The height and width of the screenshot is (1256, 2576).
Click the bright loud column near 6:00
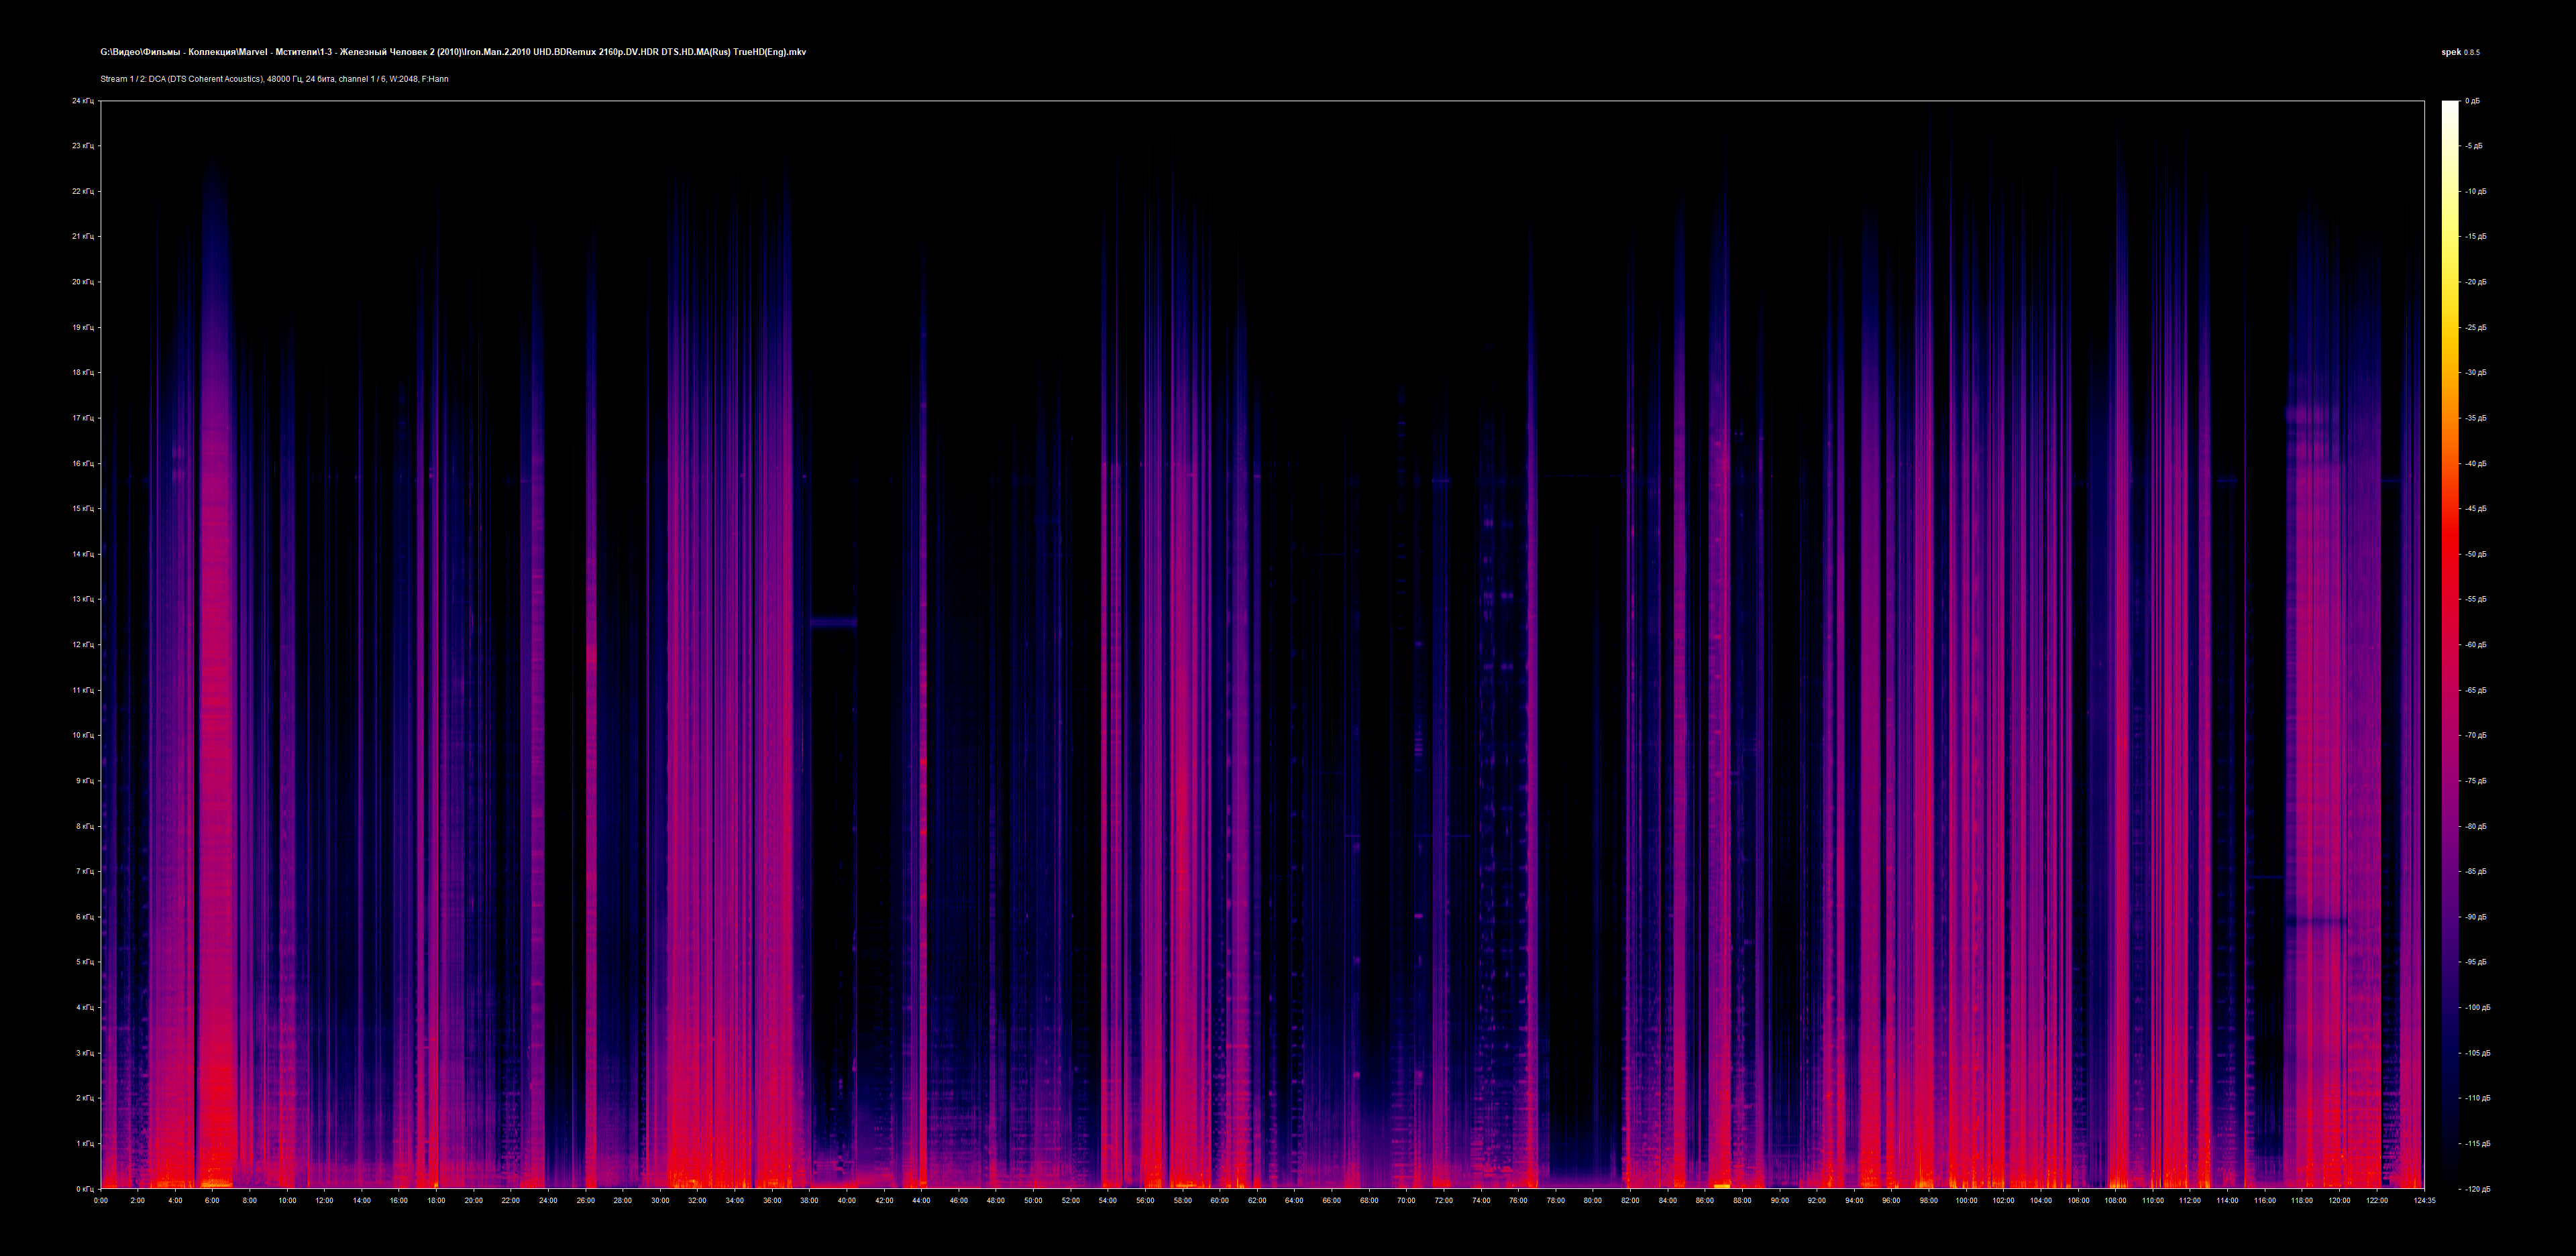[215, 700]
